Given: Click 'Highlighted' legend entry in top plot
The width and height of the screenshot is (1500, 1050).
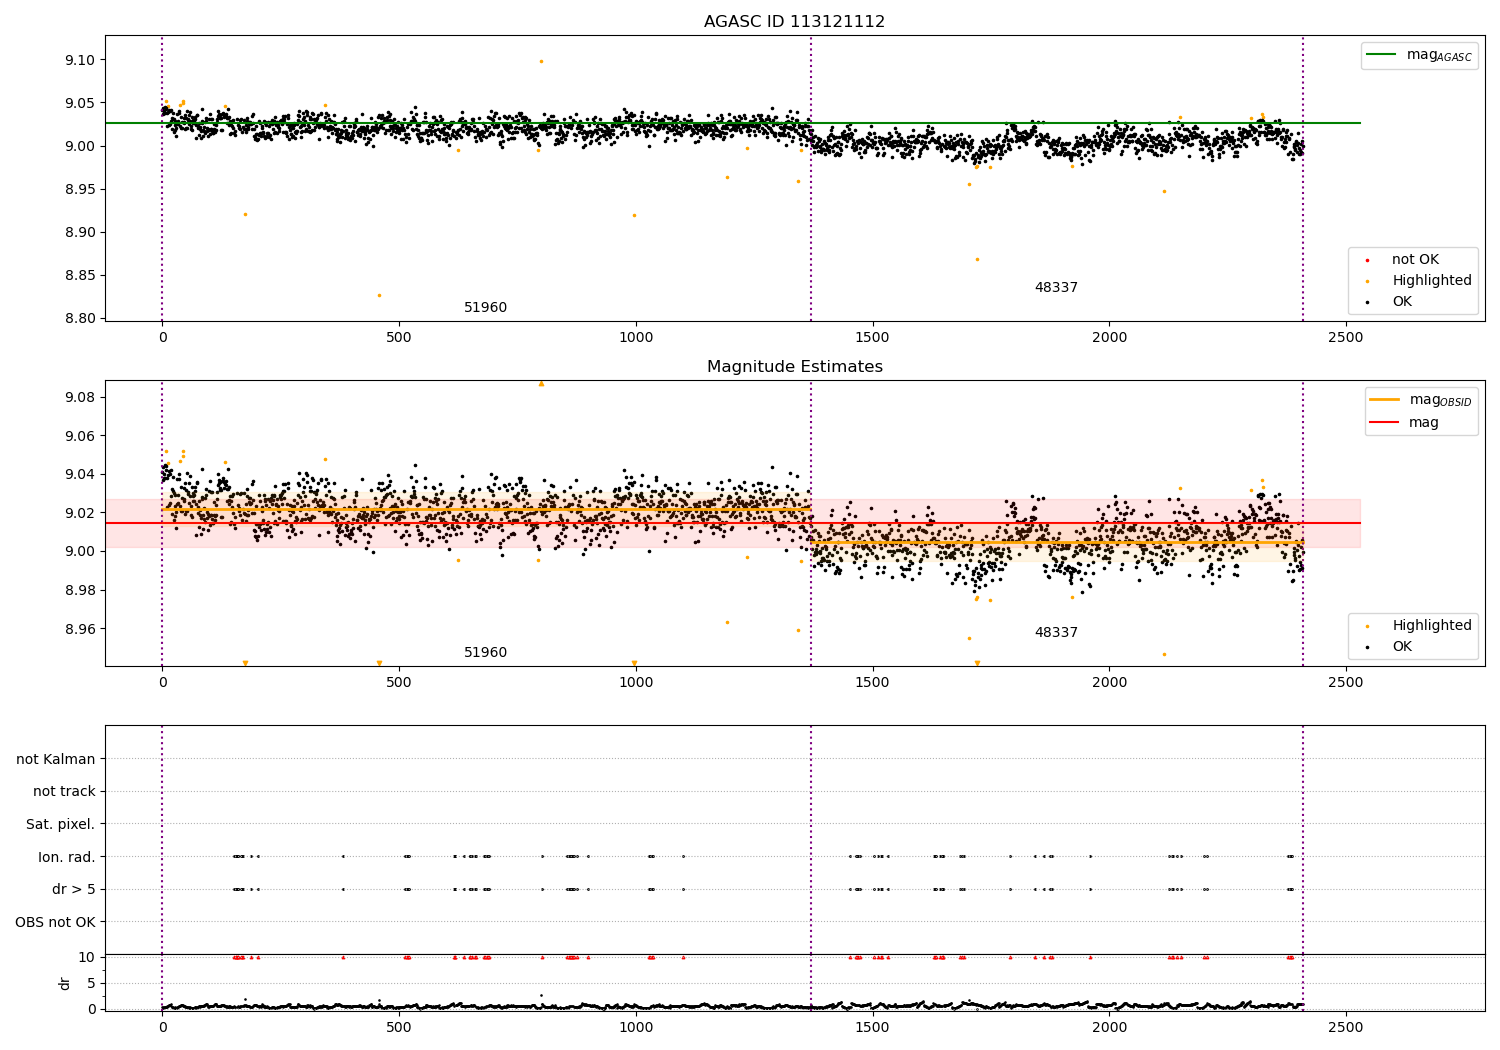Looking at the screenshot, I should [x=1431, y=281].
